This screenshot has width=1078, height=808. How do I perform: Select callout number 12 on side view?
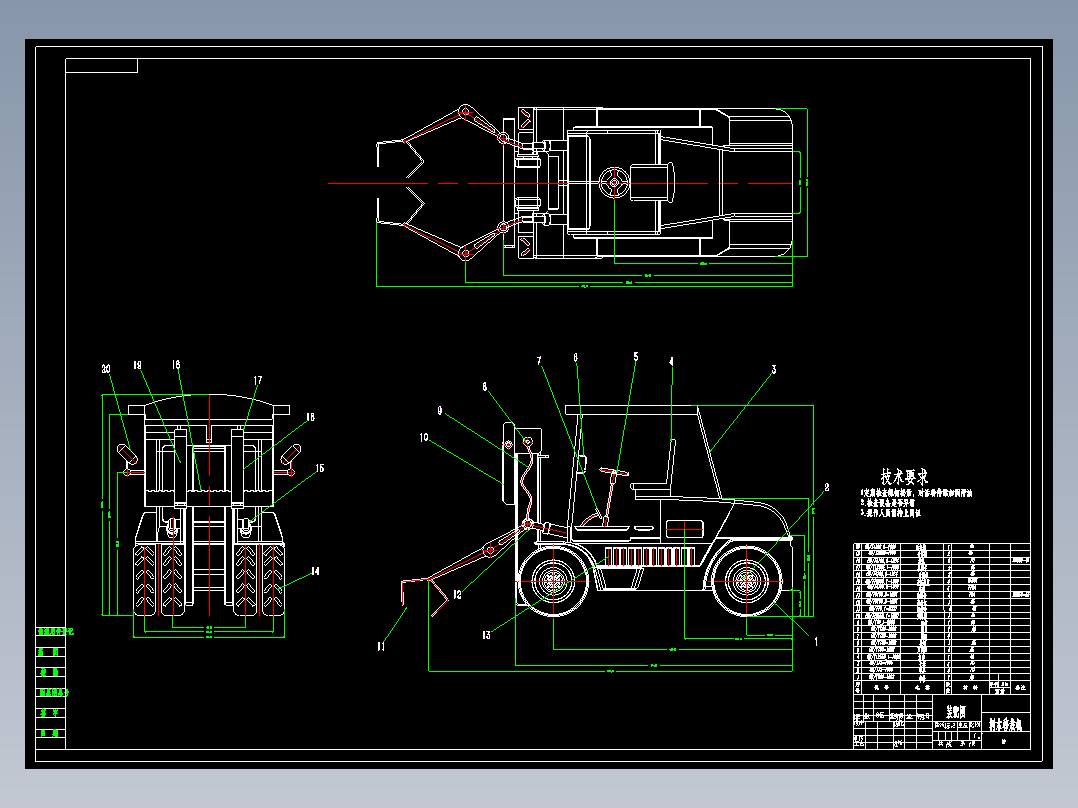pos(457,595)
